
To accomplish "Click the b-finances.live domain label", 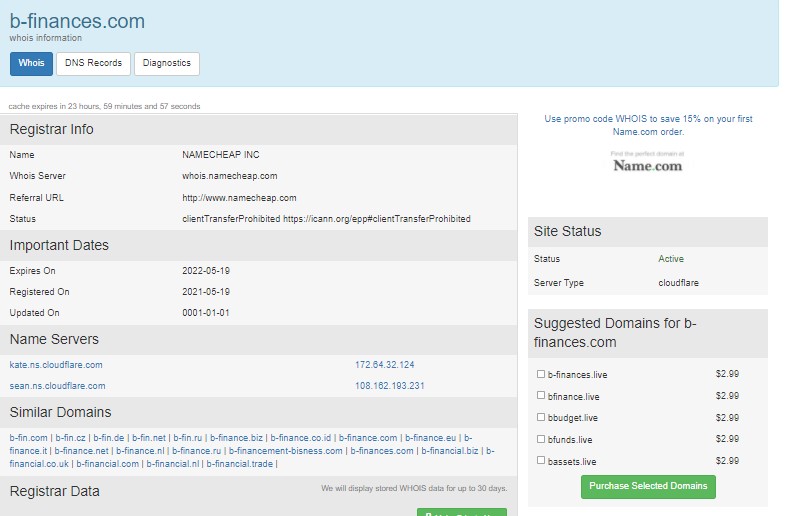I will pos(577,375).
